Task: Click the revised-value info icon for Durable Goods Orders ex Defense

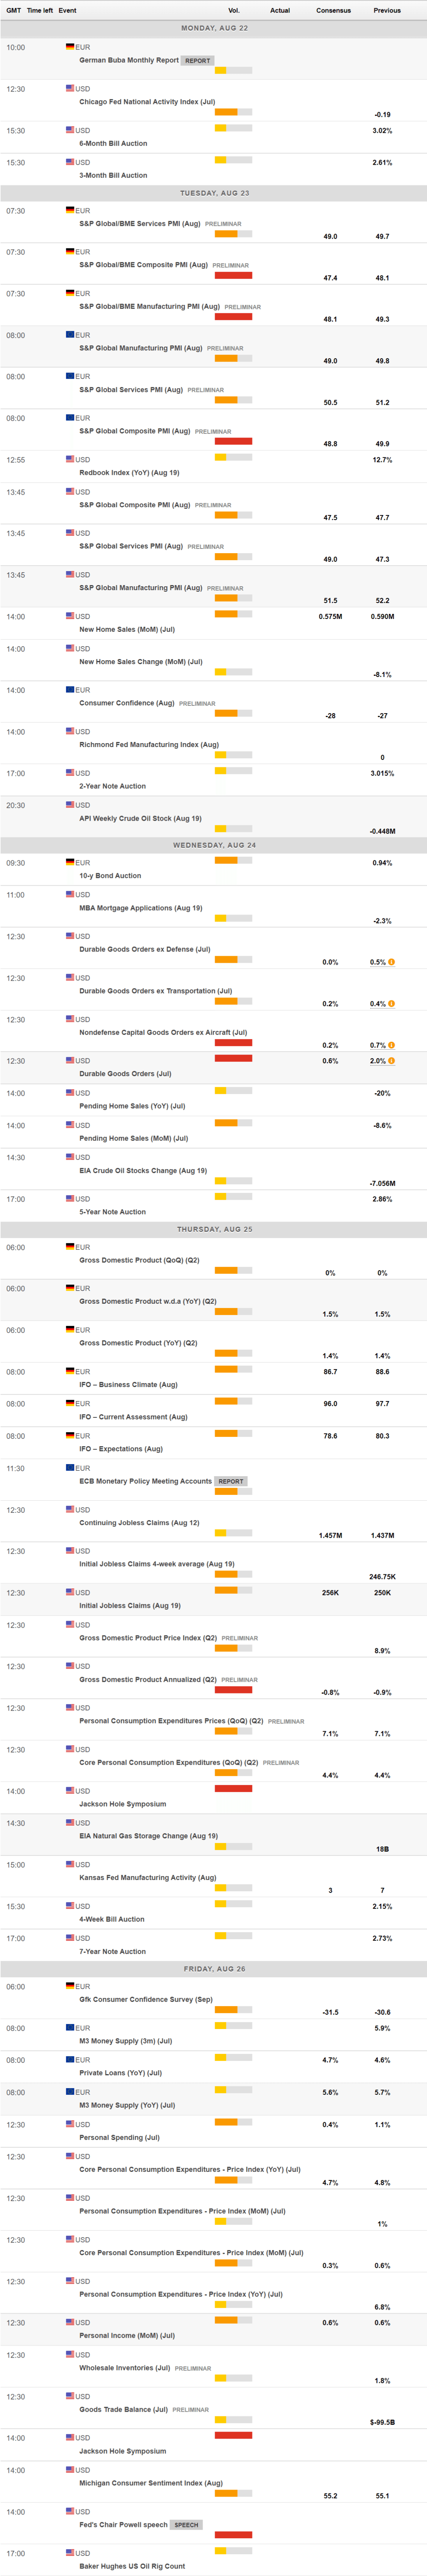Action: point(391,962)
